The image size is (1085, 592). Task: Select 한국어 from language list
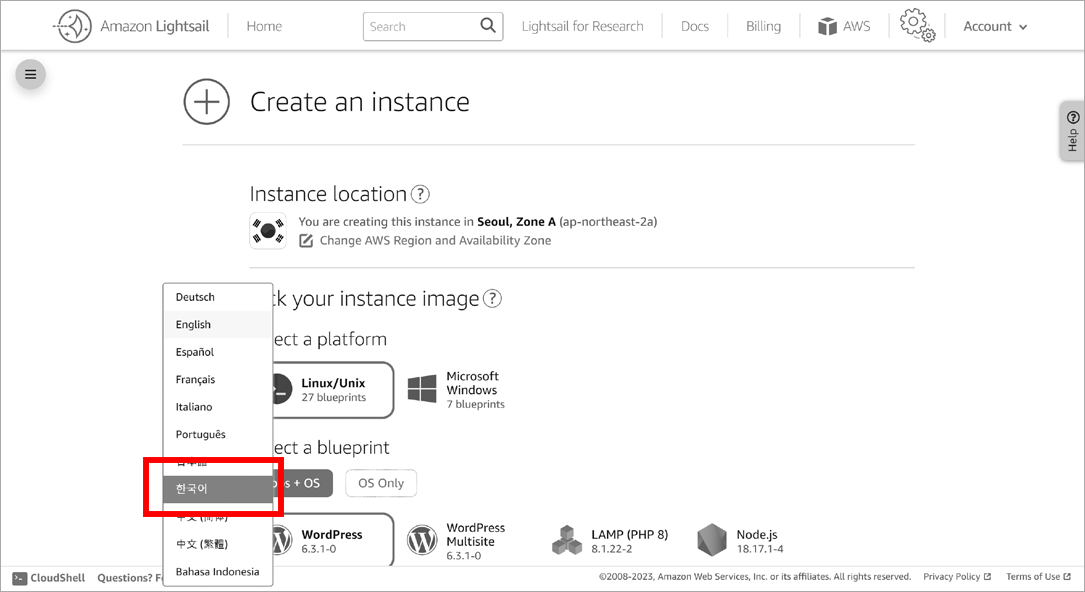(218, 489)
